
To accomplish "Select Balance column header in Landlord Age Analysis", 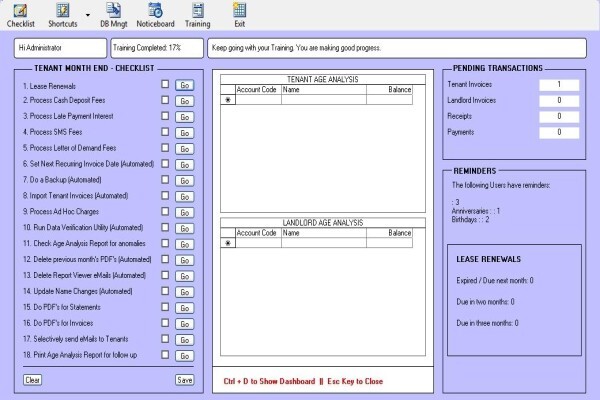I will click(389, 233).
